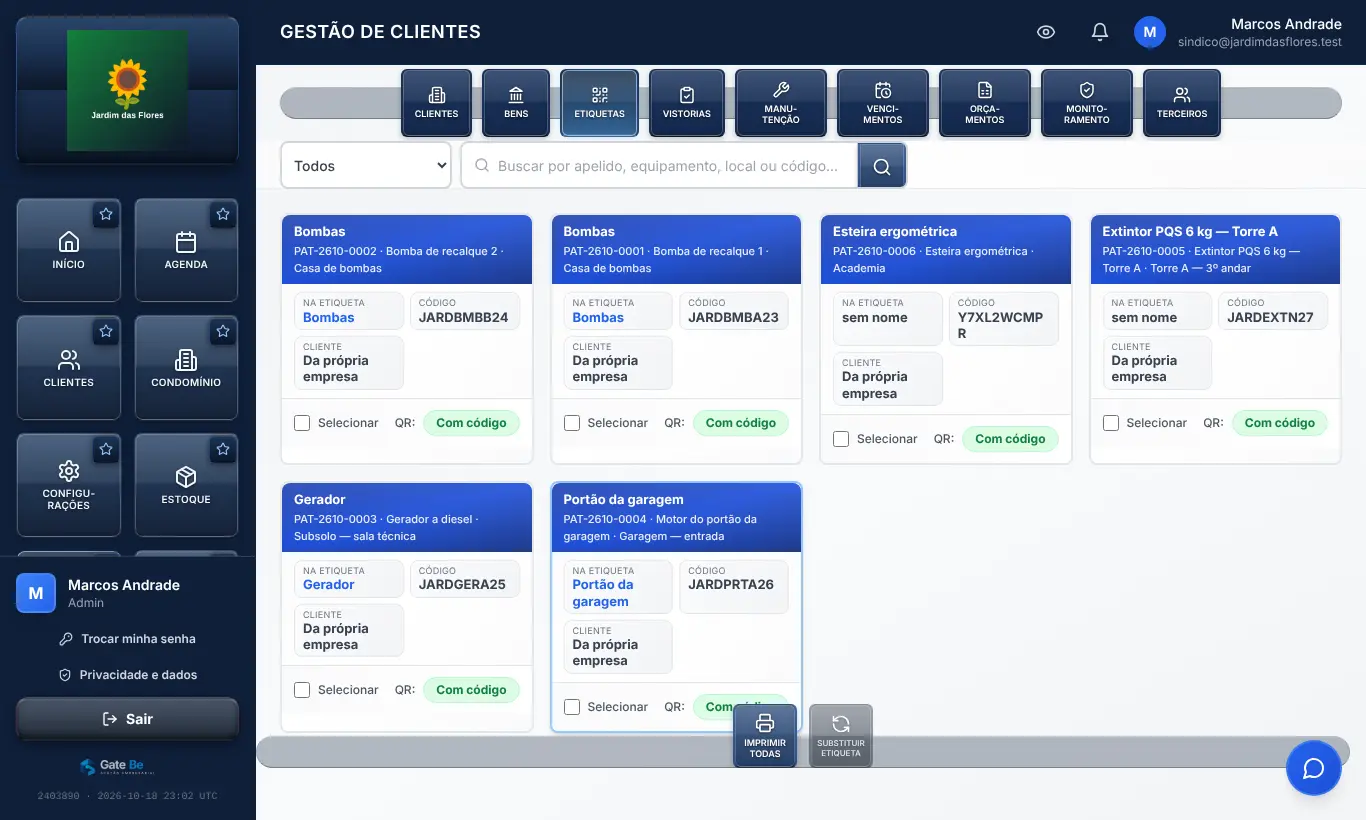1366x820 pixels.
Task: Open Agenda from the sidebar
Action: (x=186, y=250)
